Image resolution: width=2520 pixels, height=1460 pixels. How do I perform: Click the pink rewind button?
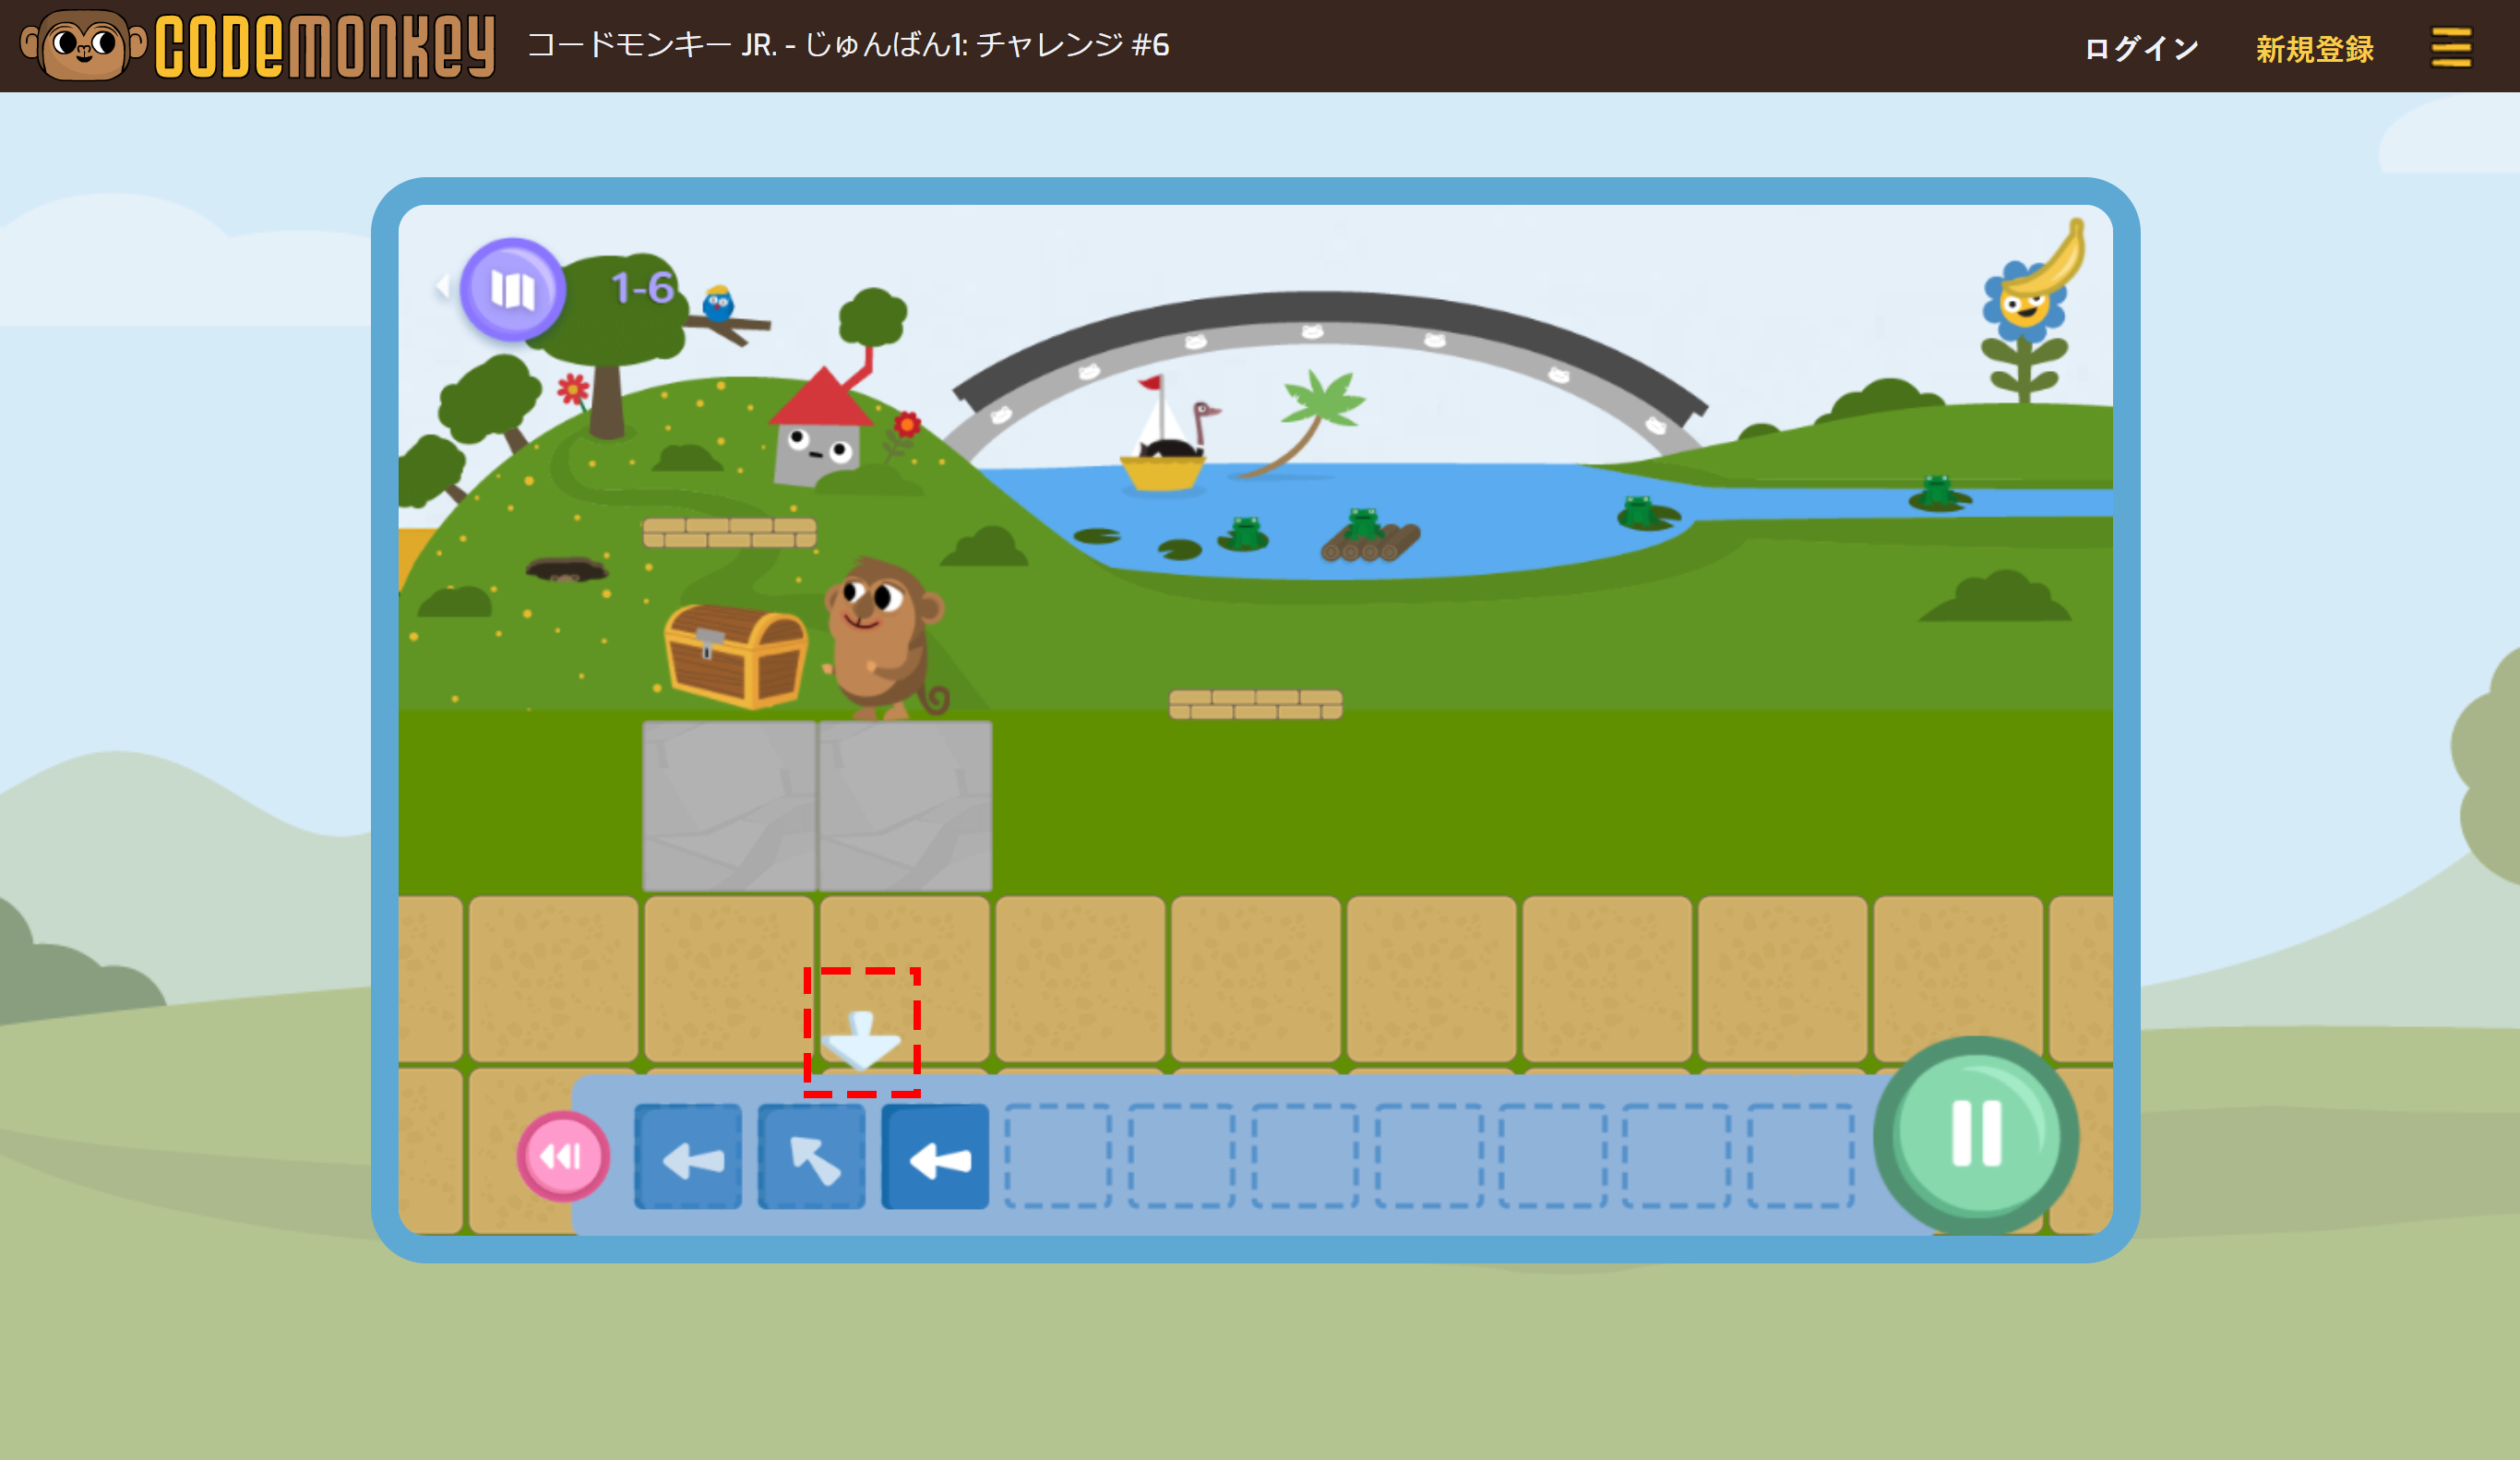pyautogui.click(x=563, y=1156)
